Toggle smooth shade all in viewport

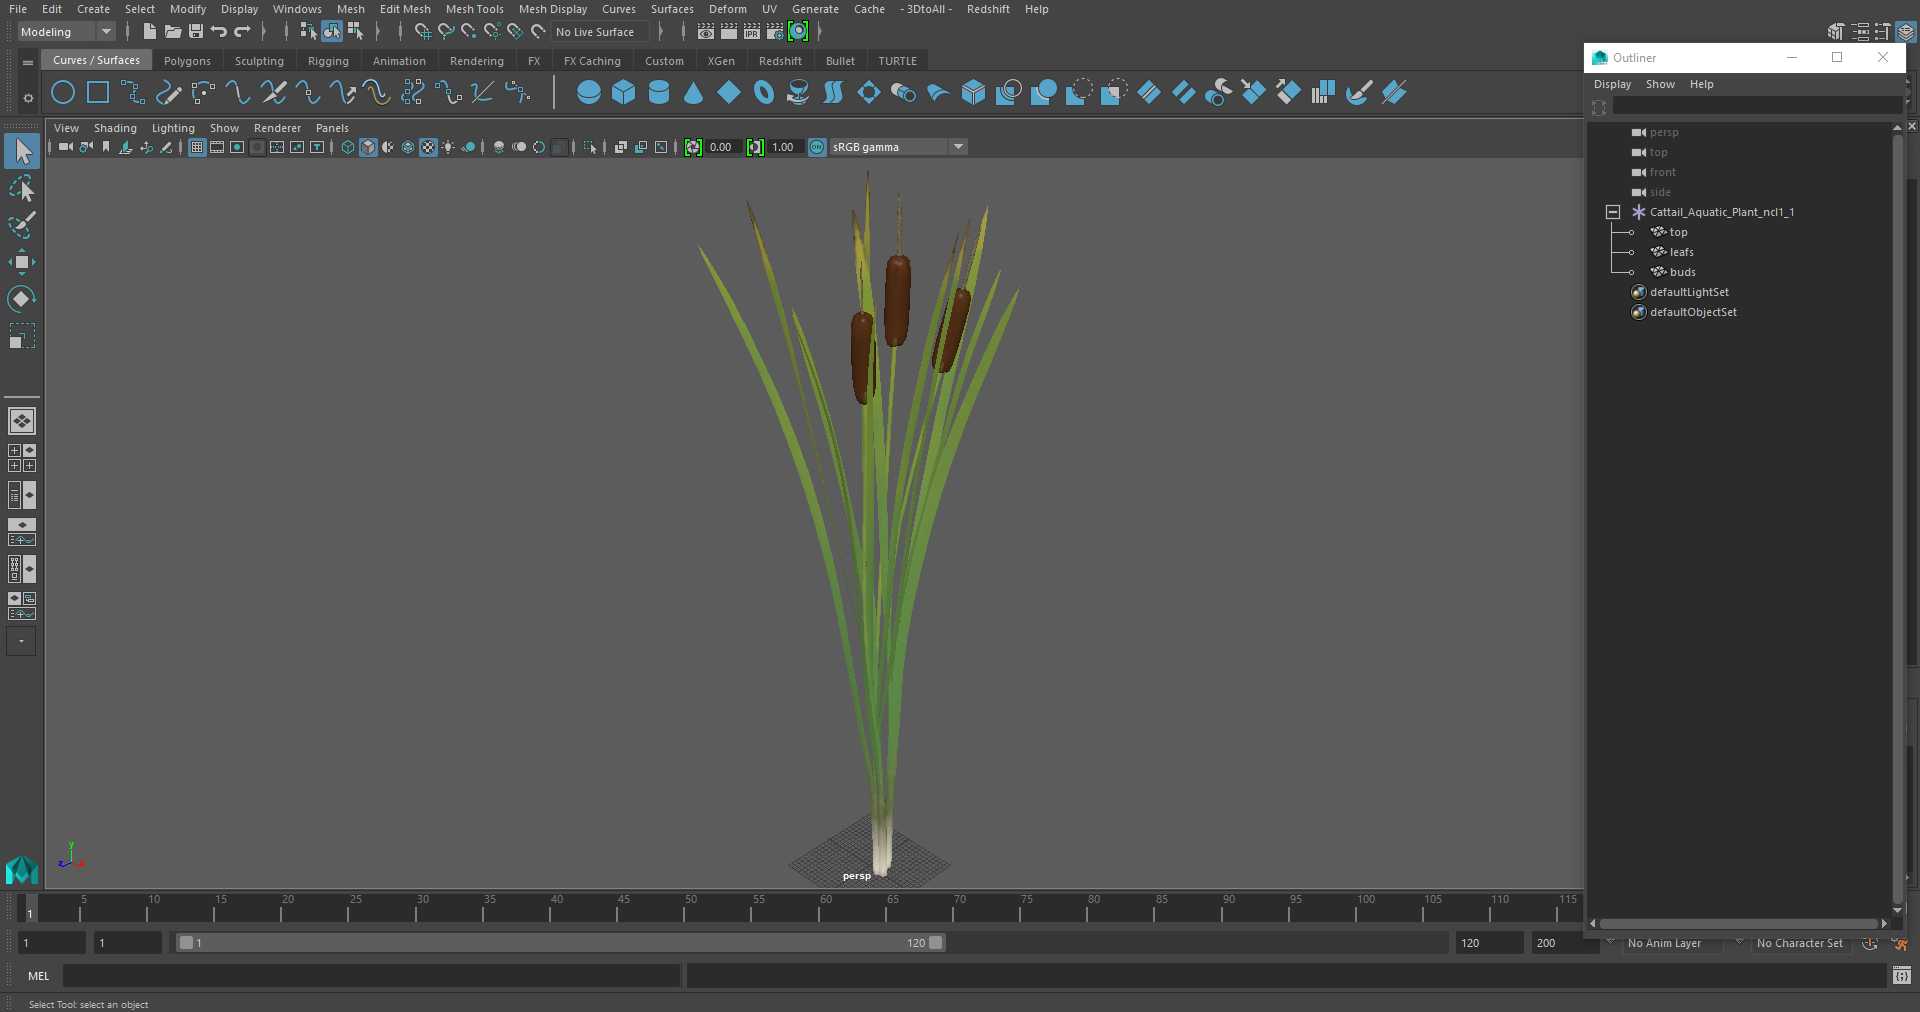(x=368, y=147)
